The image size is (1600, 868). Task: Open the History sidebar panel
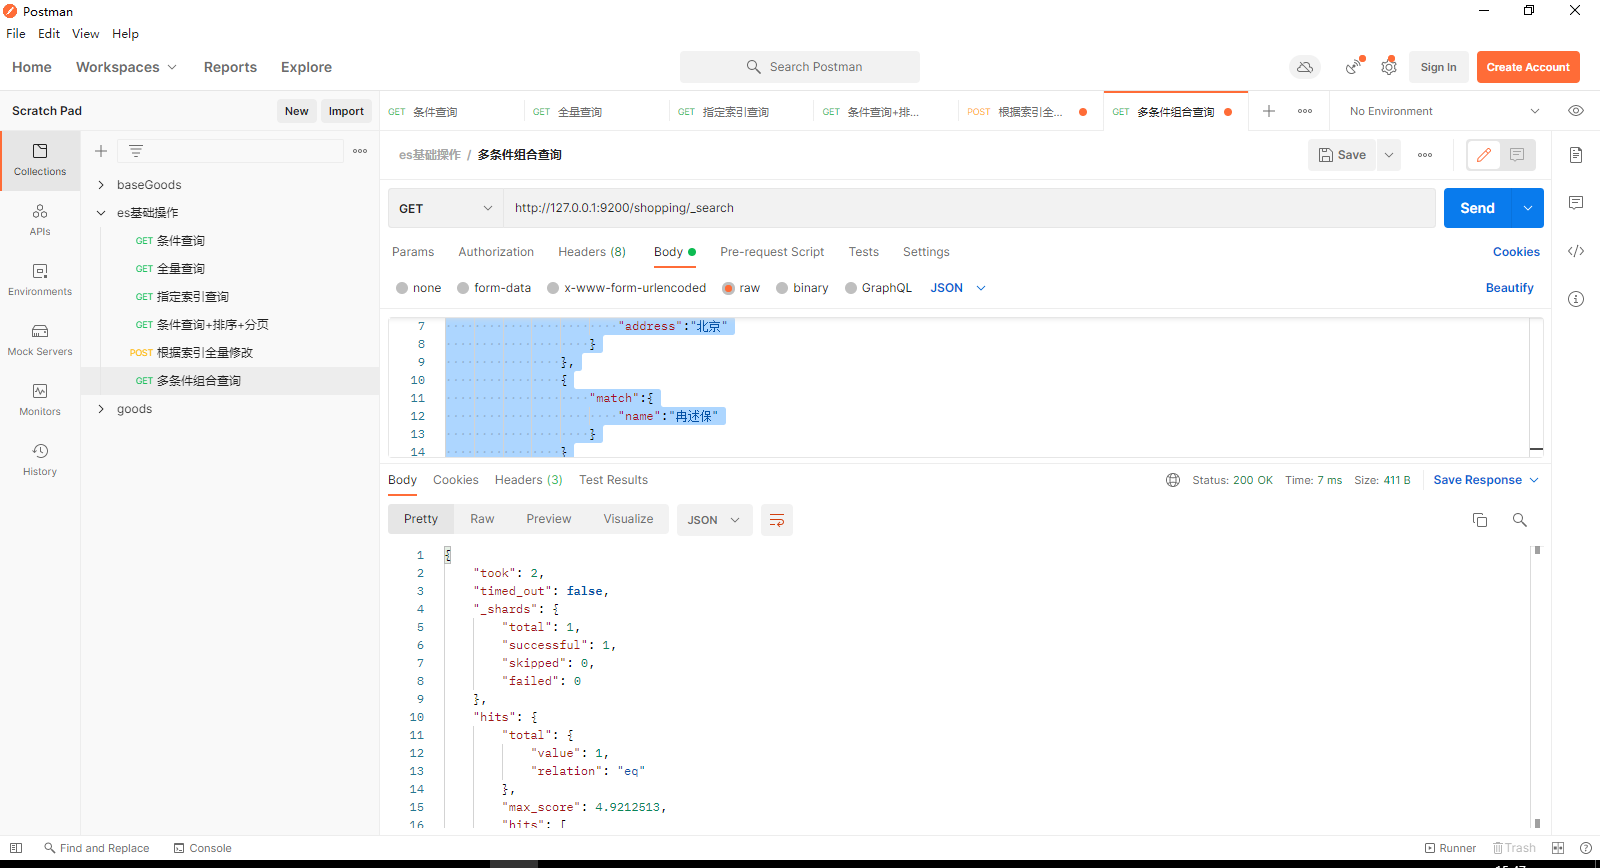tap(40, 460)
